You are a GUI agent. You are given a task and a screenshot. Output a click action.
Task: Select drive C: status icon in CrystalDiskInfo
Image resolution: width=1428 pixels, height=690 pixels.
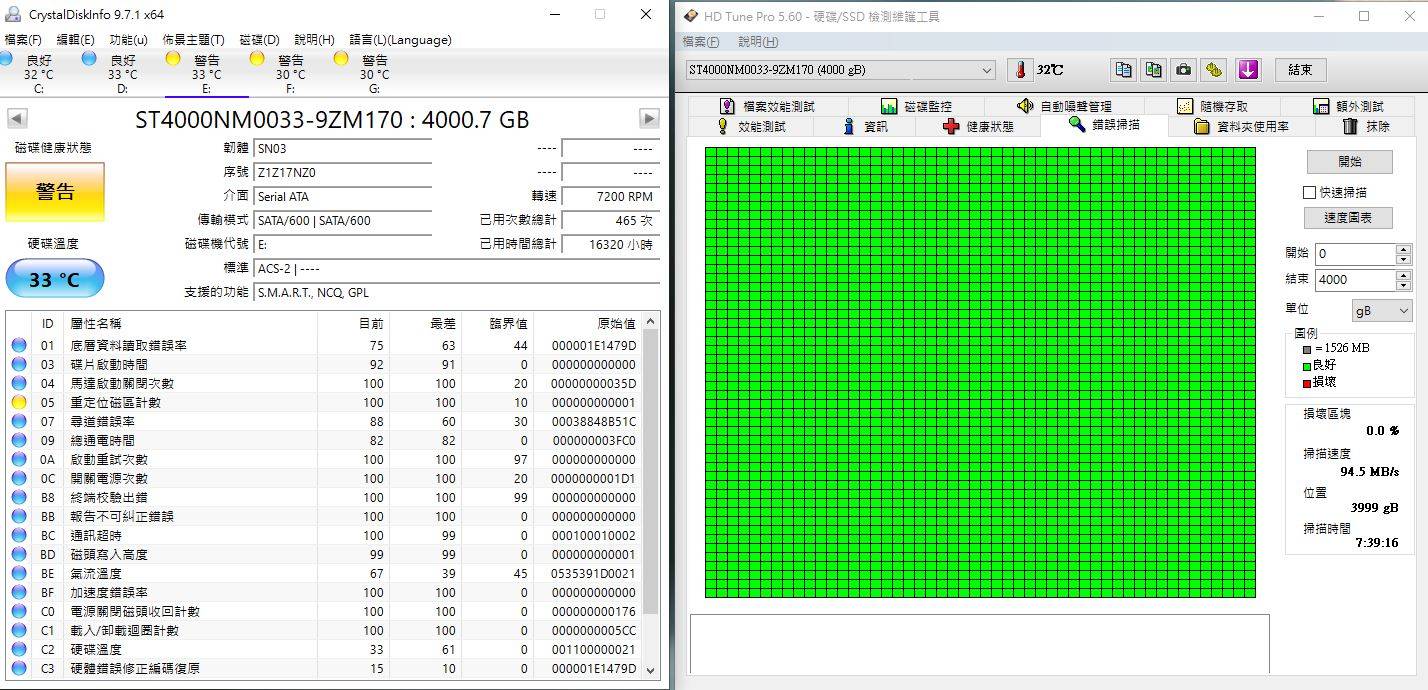pos(7,59)
